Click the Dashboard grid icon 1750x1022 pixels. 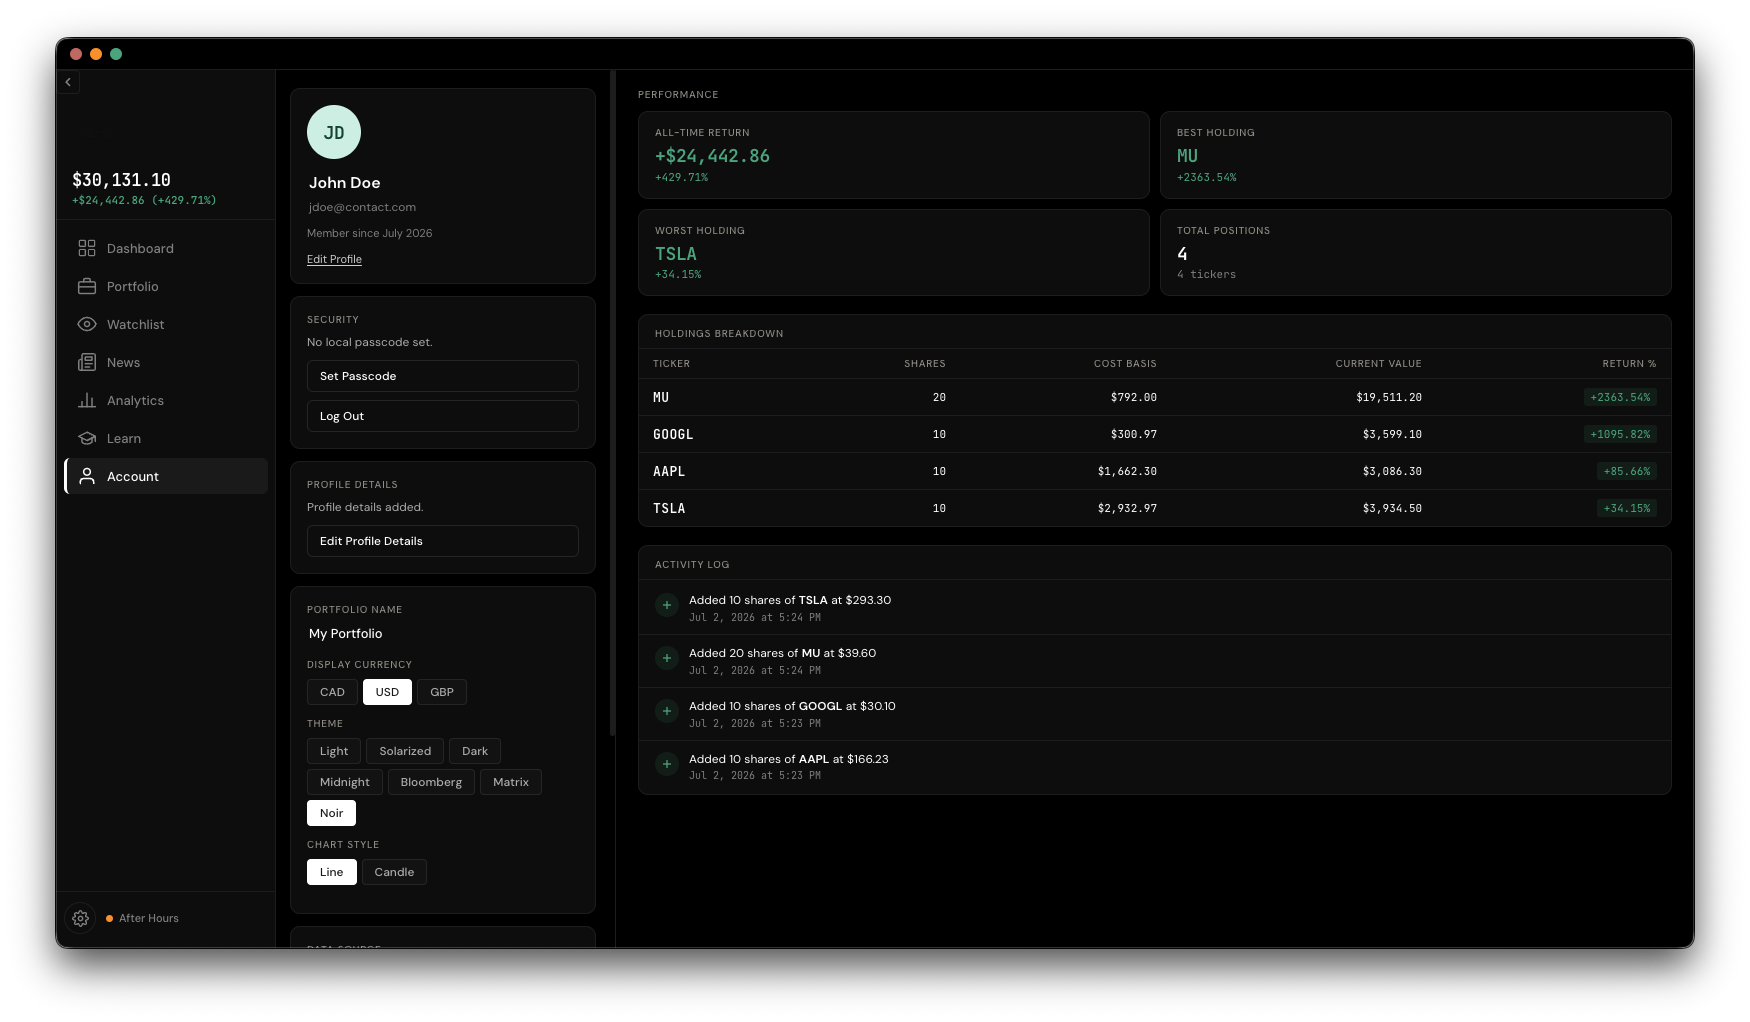click(x=87, y=248)
